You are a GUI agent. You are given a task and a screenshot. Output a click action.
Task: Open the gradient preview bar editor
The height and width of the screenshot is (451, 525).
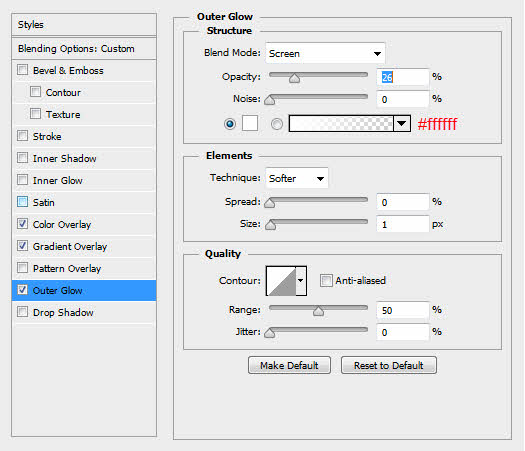coord(341,124)
